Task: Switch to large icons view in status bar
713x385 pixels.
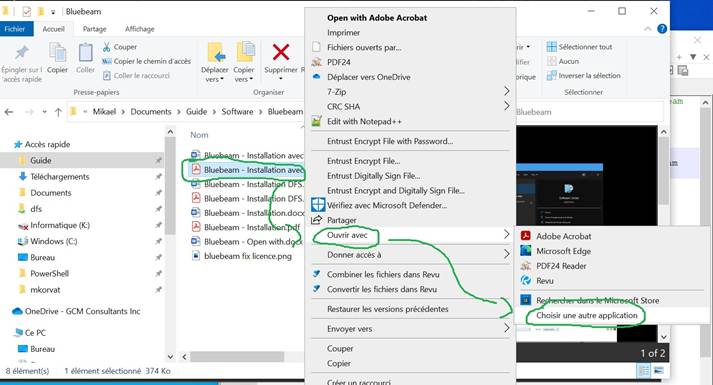Action: 658,371
